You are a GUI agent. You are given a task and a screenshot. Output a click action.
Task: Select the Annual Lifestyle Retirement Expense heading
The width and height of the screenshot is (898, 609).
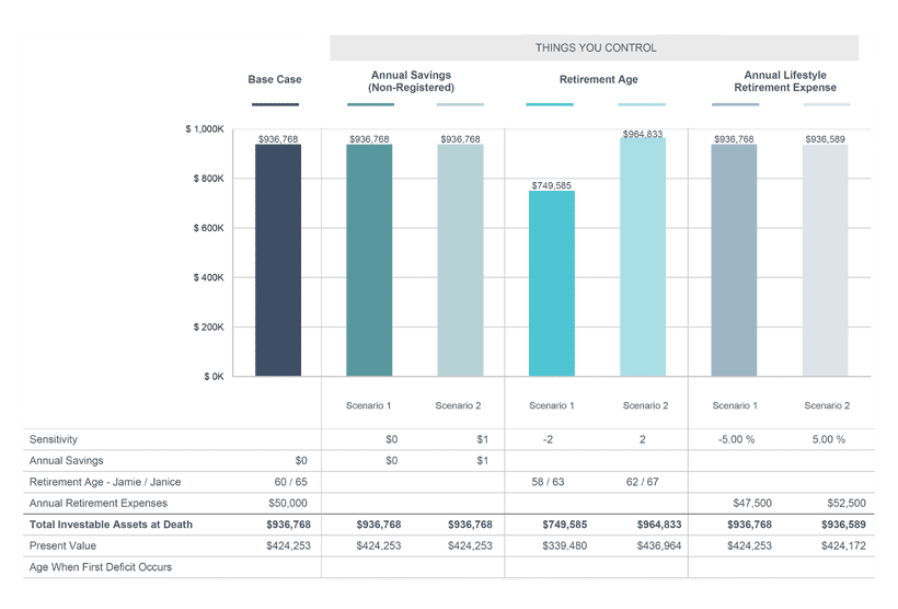click(x=784, y=81)
